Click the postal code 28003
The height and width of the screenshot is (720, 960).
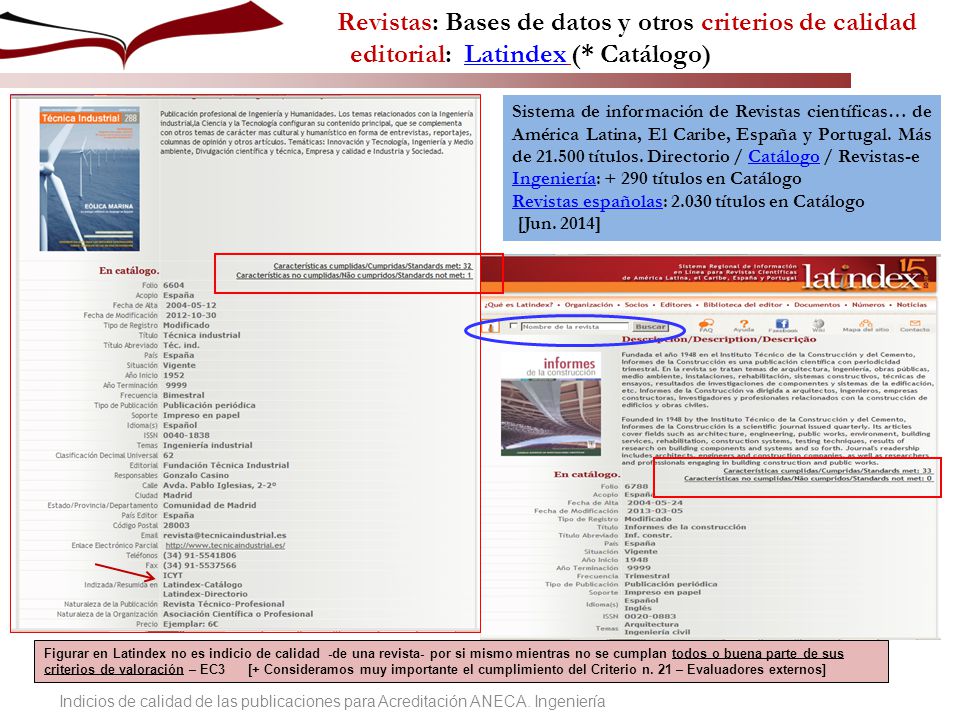(x=176, y=525)
